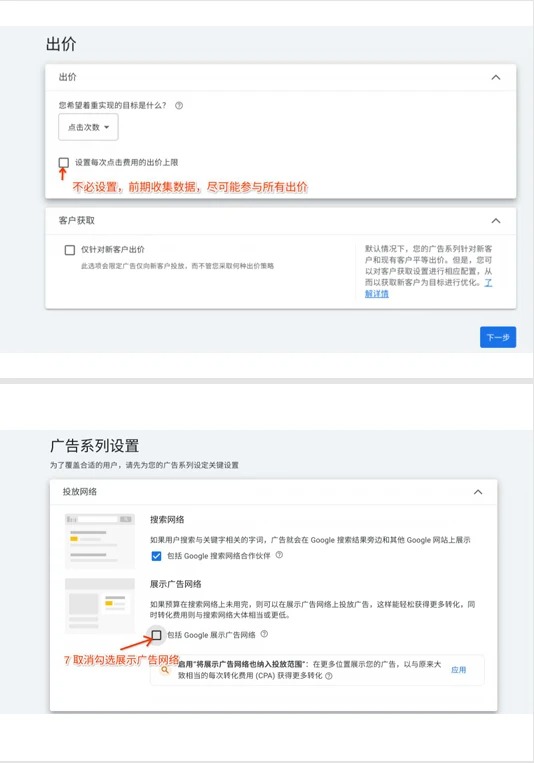
Task: Click the magnifier icon in the recommendation box
Action: pos(166,670)
